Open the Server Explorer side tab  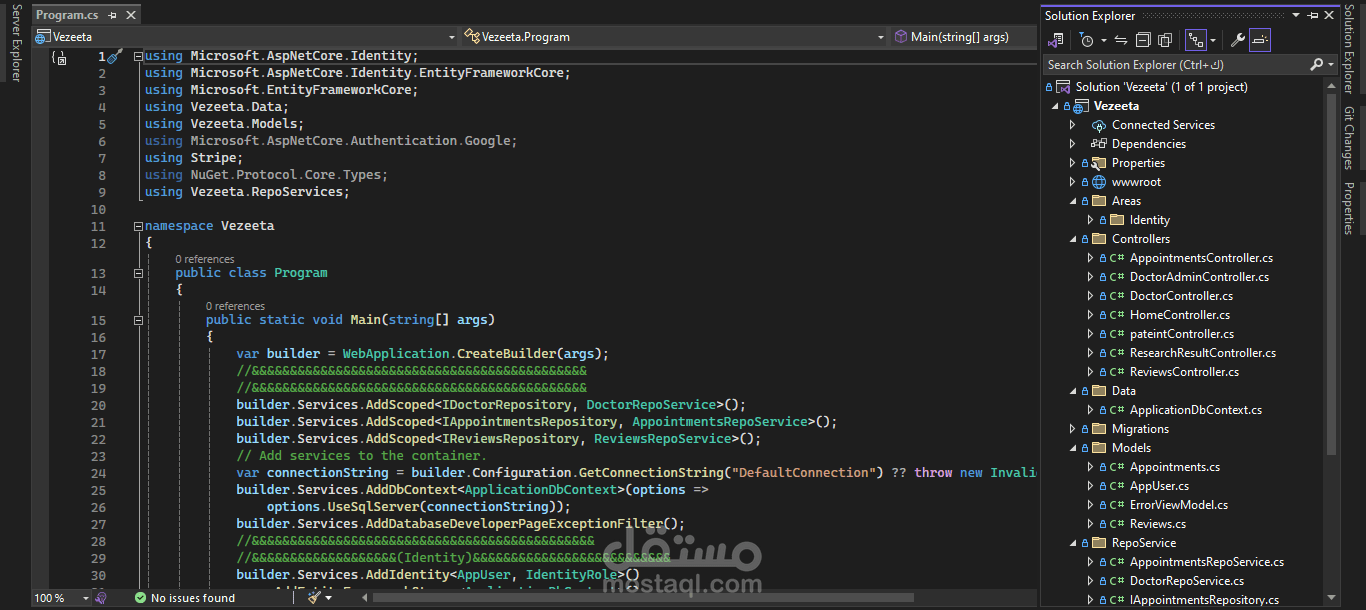[15, 42]
